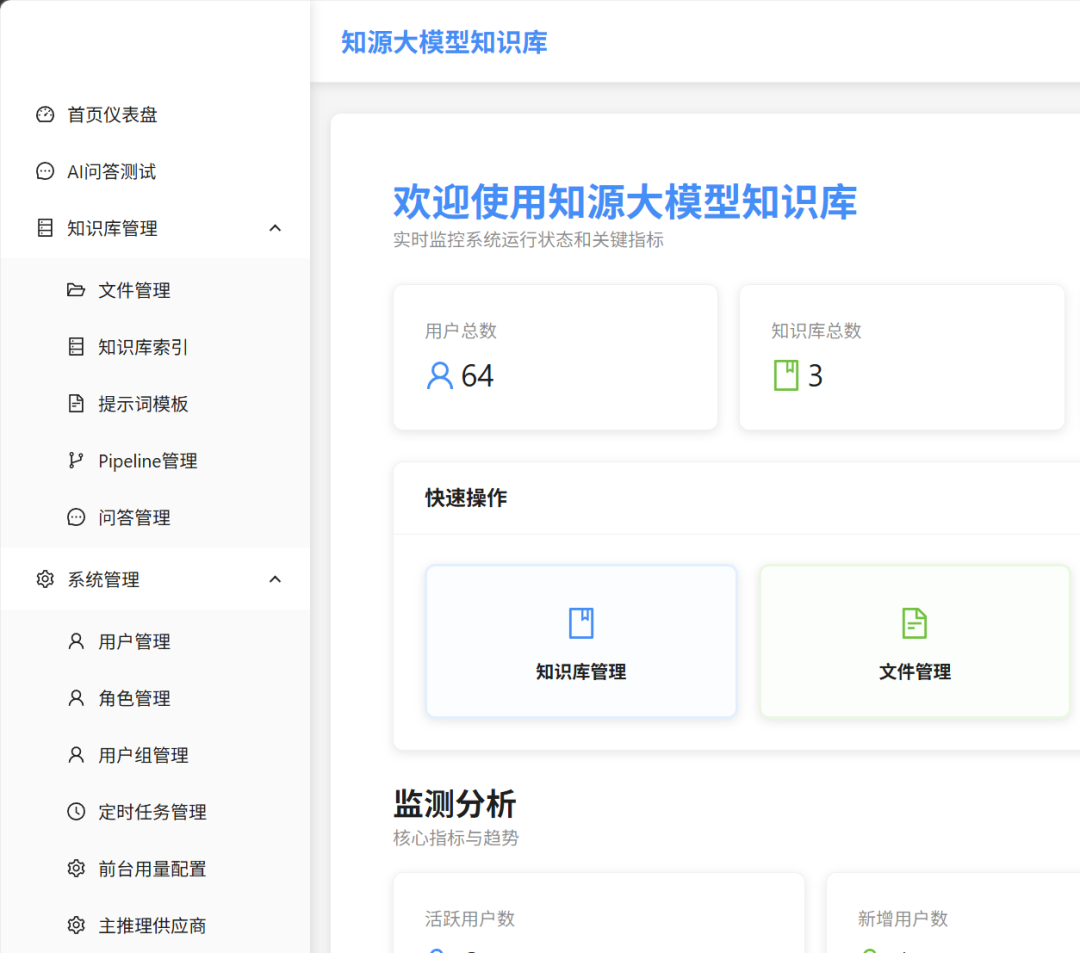
Task: Click the 知识库管理 quick action label
Action: tap(581, 671)
